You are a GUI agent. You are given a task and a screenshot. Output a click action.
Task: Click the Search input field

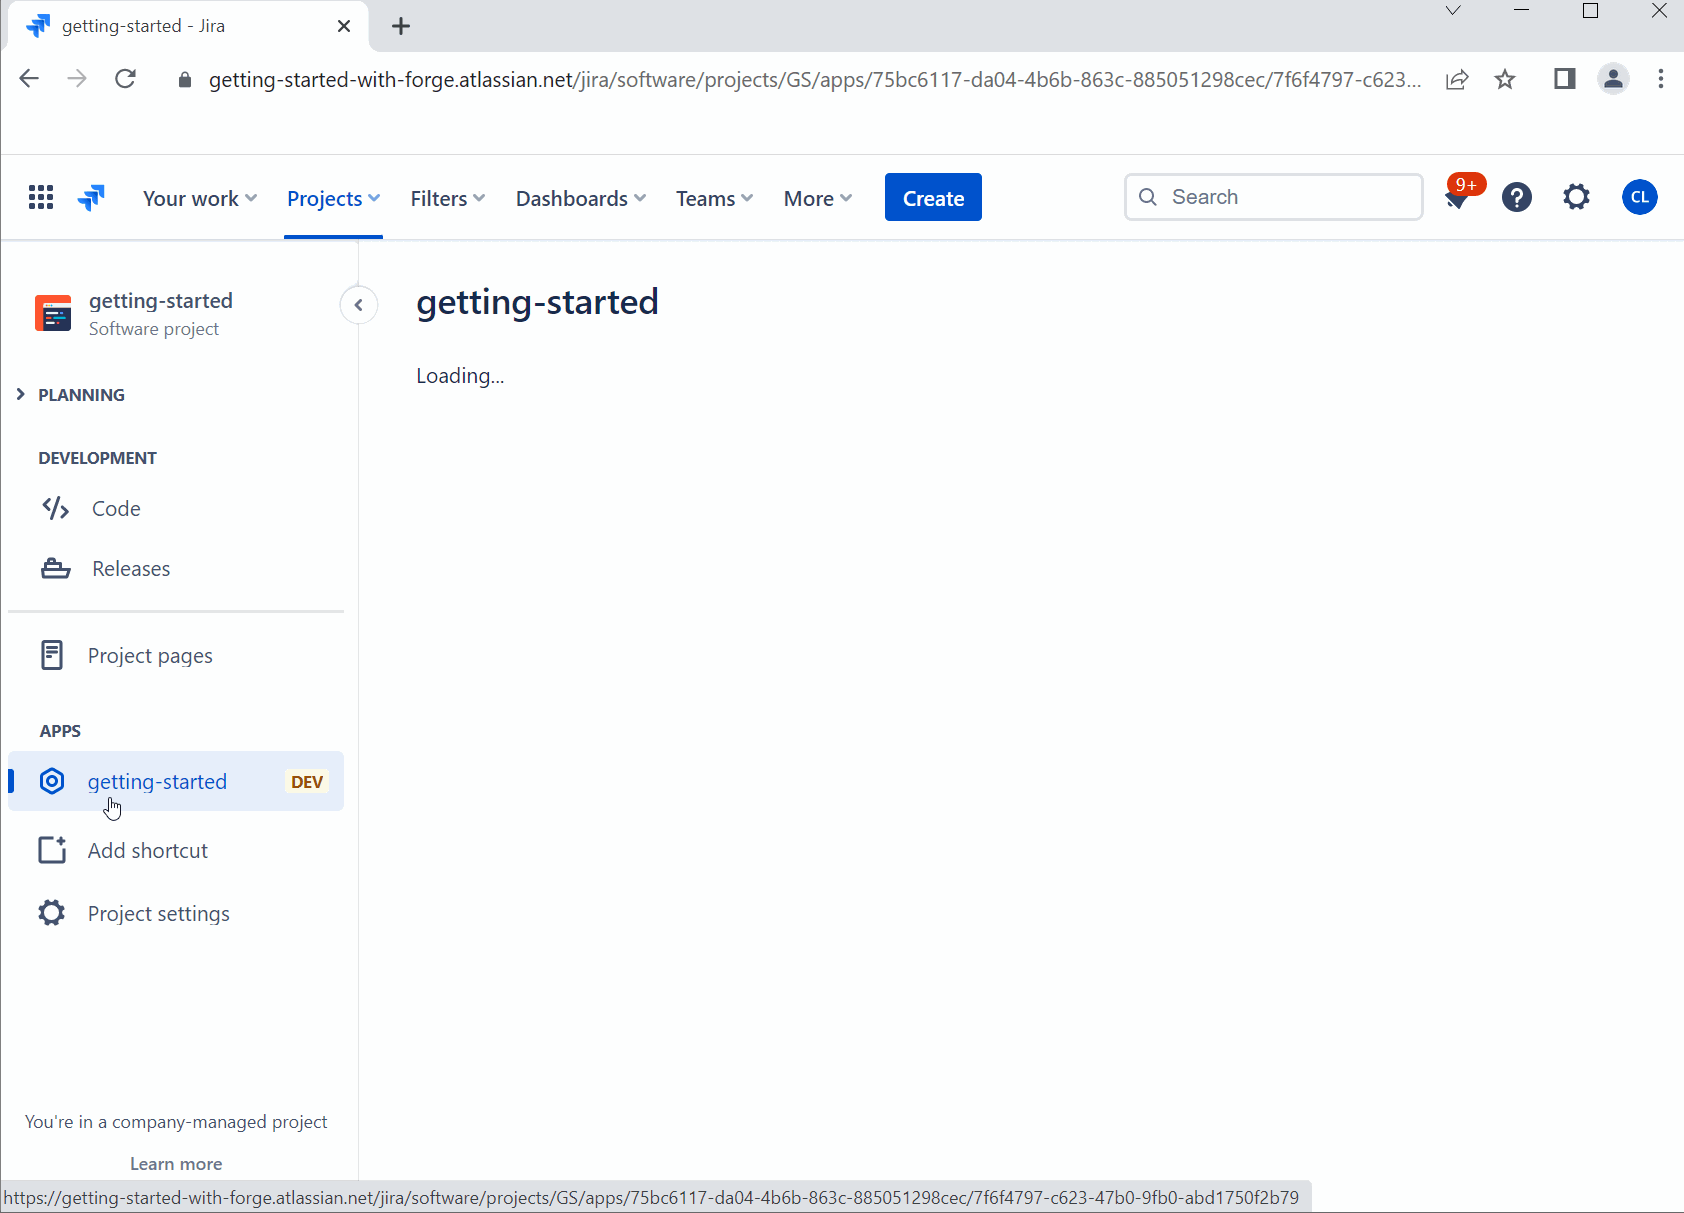[x=1273, y=197]
